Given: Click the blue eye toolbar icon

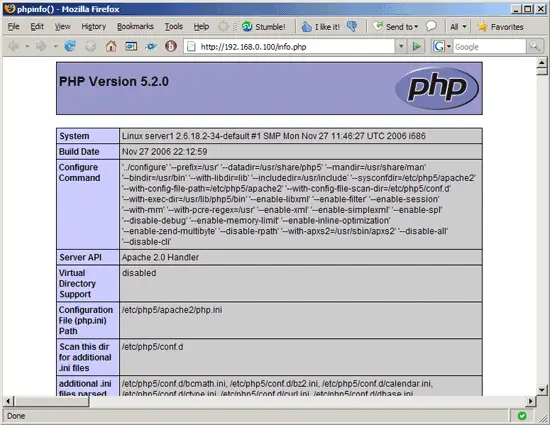Looking at the screenshot, I should (x=151, y=46).
